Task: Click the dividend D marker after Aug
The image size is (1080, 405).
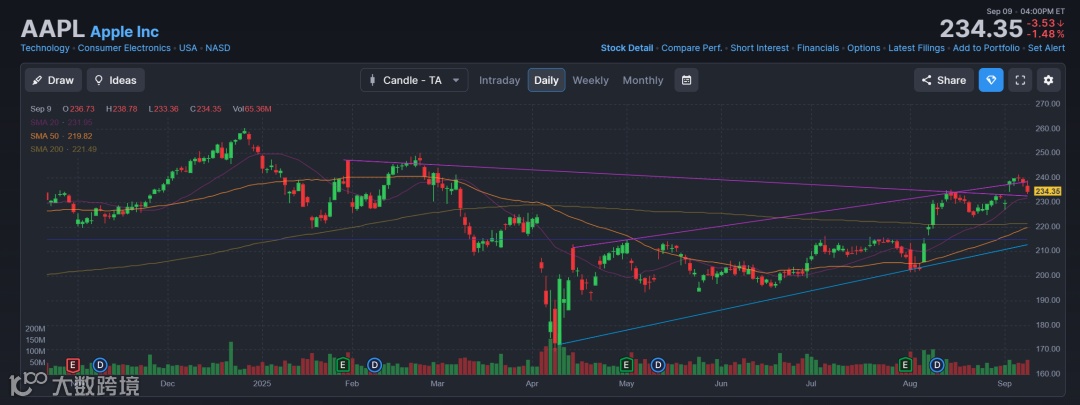Action: tap(937, 364)
